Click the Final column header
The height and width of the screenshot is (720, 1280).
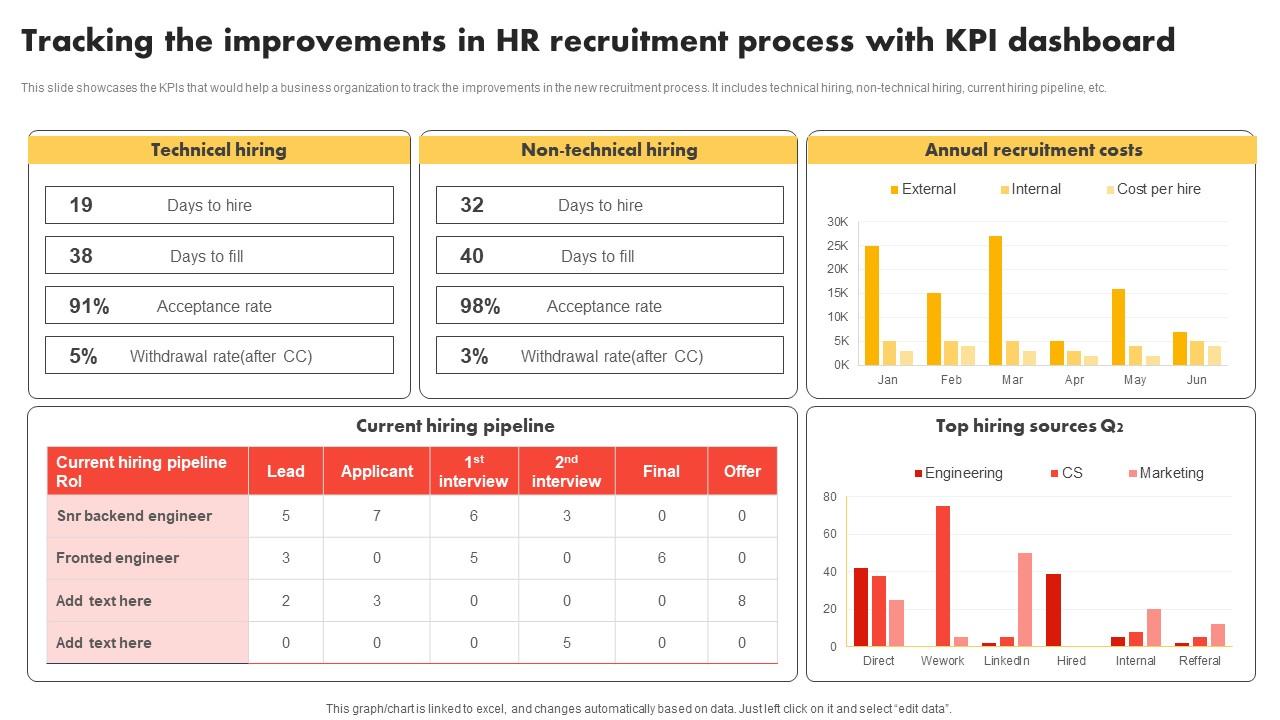(x=661, y=471)
